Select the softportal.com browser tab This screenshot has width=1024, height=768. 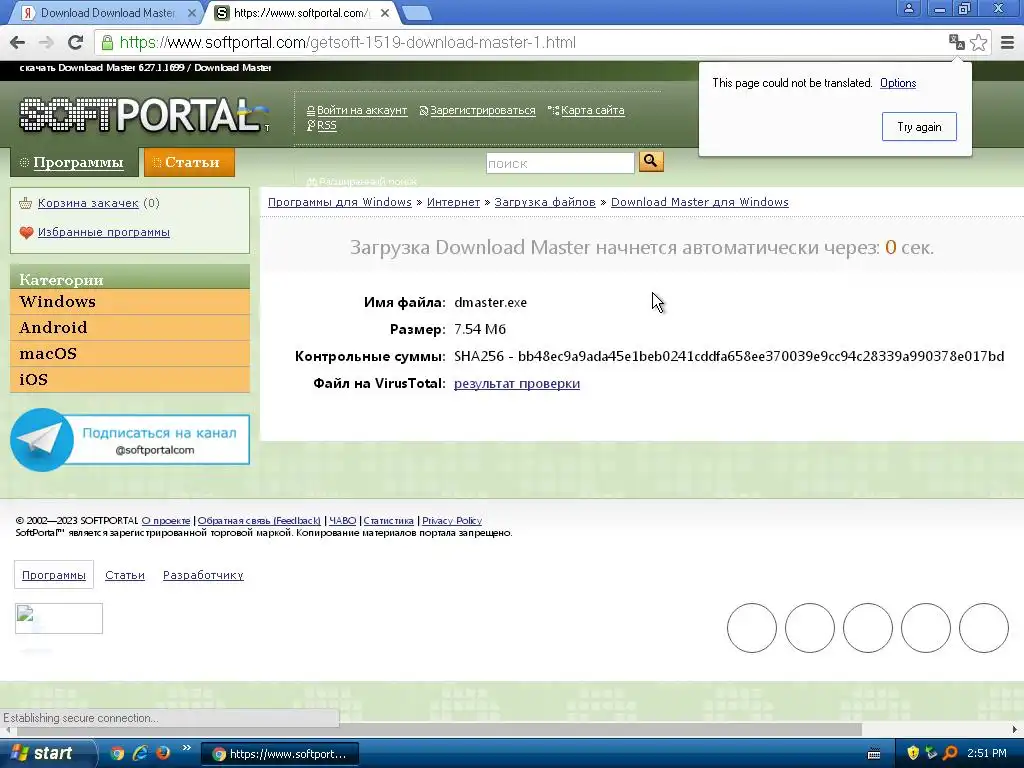click(x=302, y=13)
